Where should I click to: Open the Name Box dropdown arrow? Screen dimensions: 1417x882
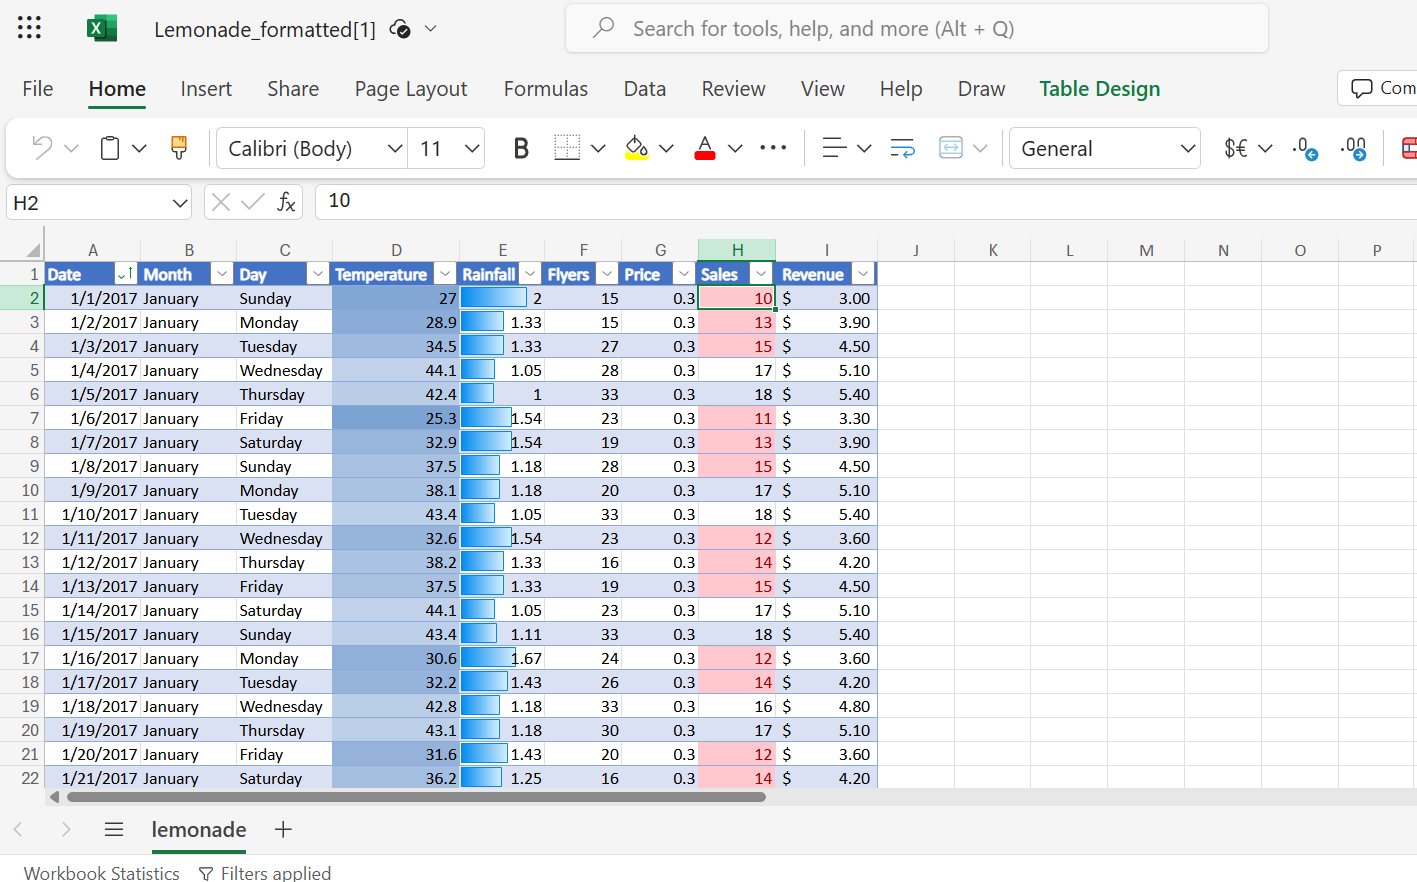click(180, 203)
